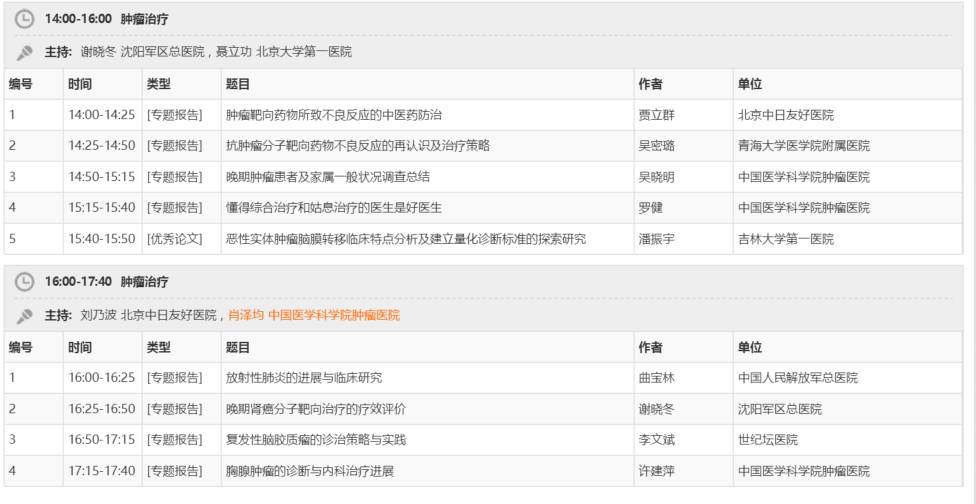The height and width of the screenshot is (504, 976).
Task: Click unit 世纪坛医院
Action: click(x=768, y=440)
